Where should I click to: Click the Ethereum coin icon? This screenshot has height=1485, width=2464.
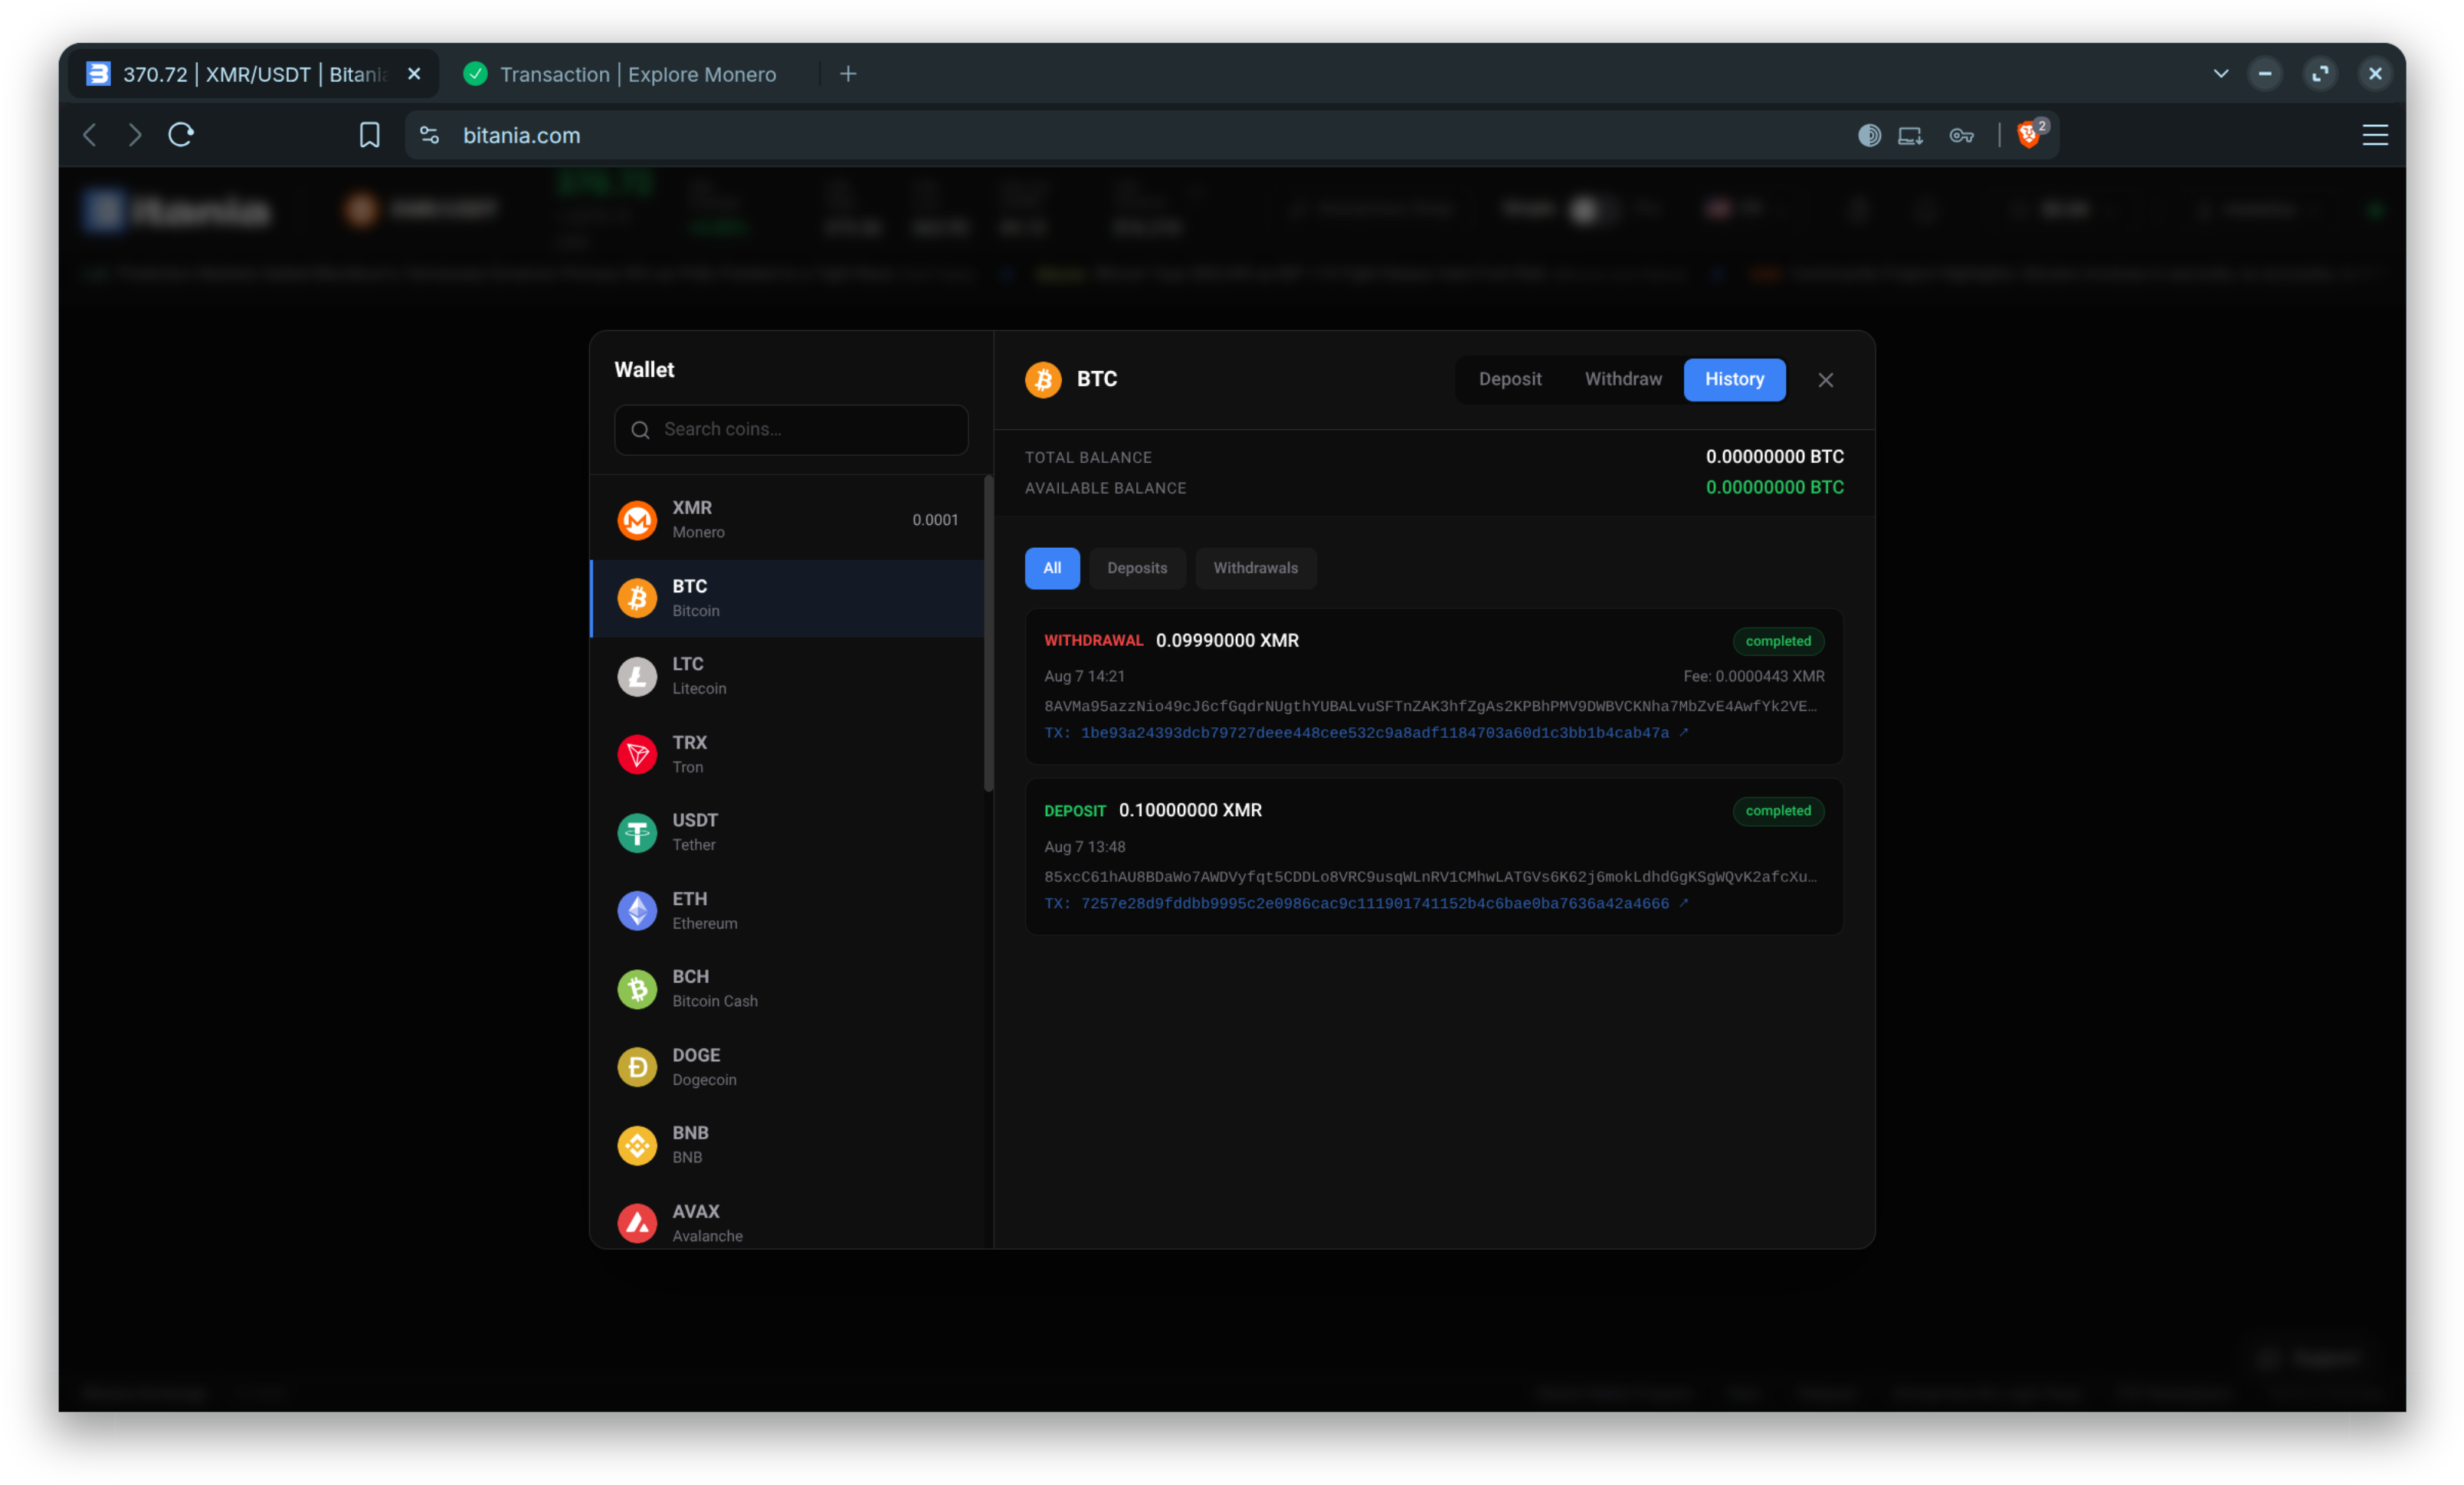pyautogui.click(x=637, y=911)
